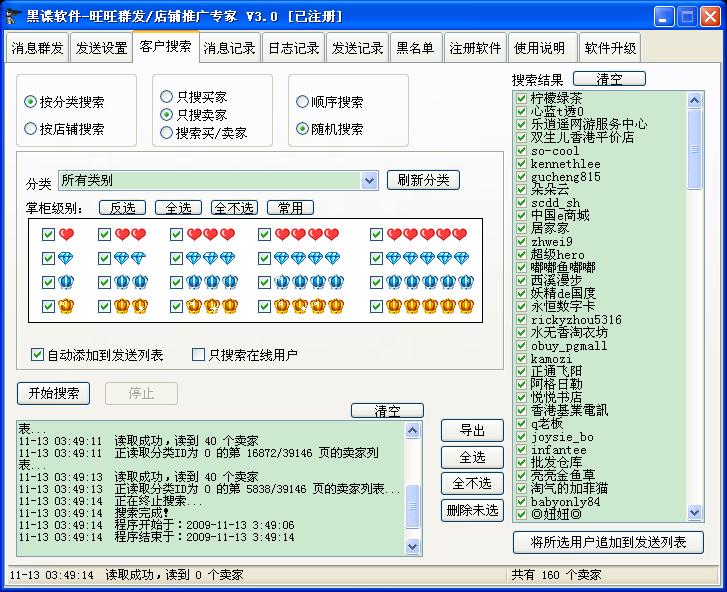727x592 pixels.
Task: Click the two blue crowns level icon
Action: (x=131, y=282)
